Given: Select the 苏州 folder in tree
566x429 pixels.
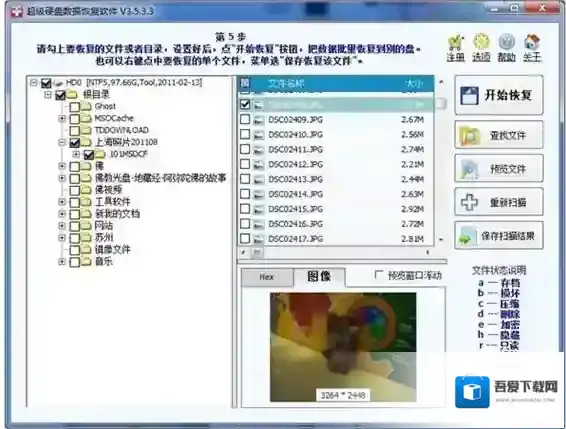Looking at the screenshot, I should pos(104,238).
